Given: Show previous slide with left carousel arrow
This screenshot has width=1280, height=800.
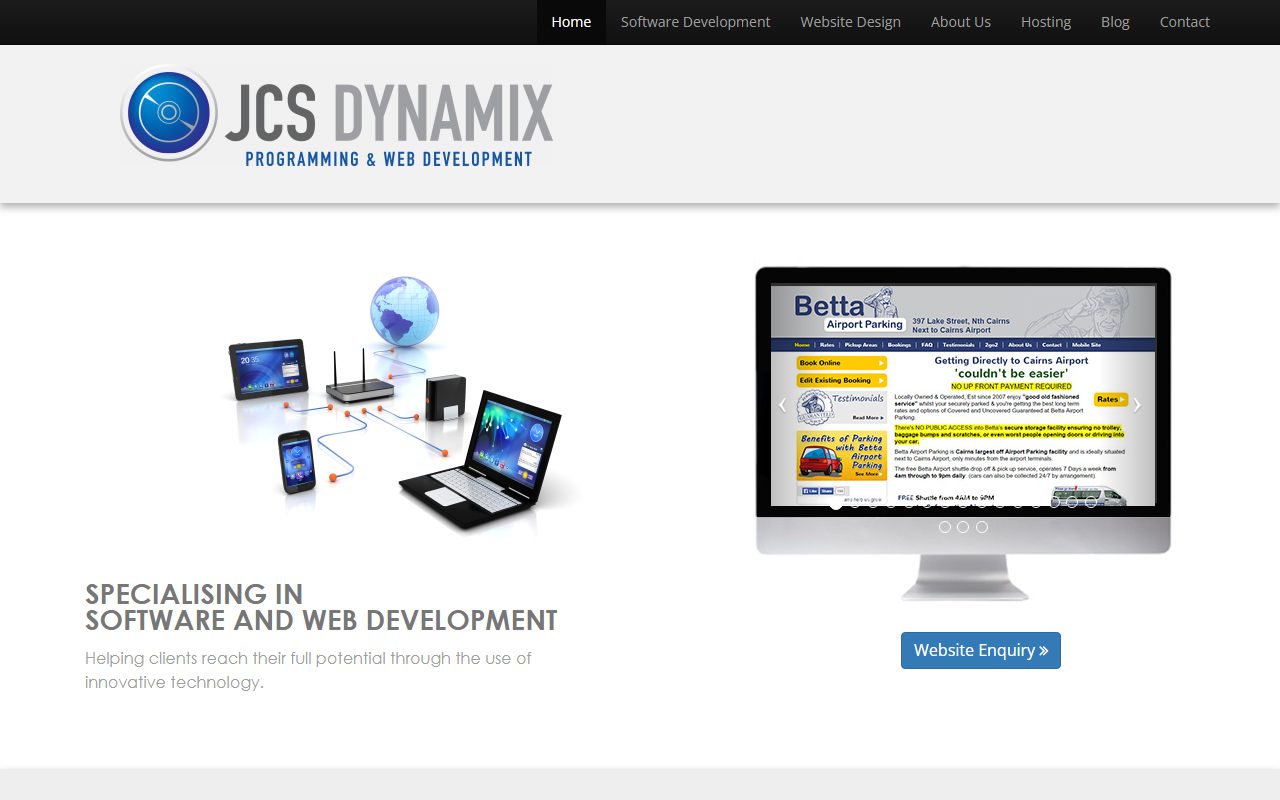Looking at the screenshot, I should click(783, 405).
